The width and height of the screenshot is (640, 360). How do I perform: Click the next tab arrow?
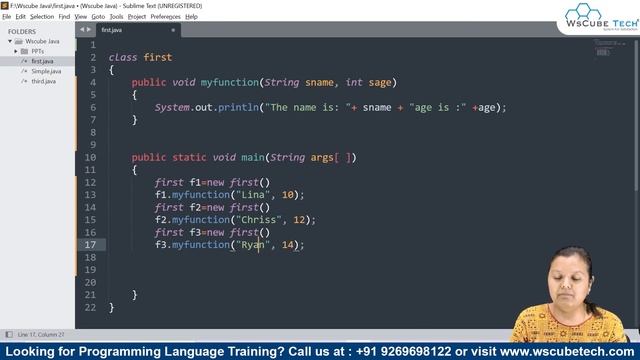pos(89,29)
